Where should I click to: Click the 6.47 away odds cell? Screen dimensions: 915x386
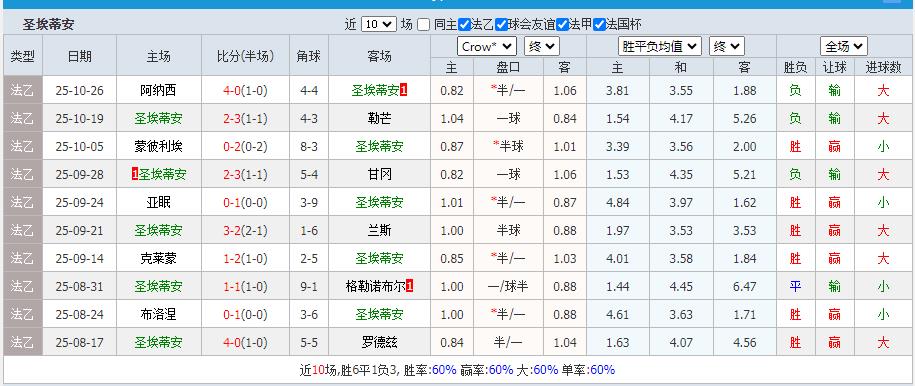click(744, 287)
